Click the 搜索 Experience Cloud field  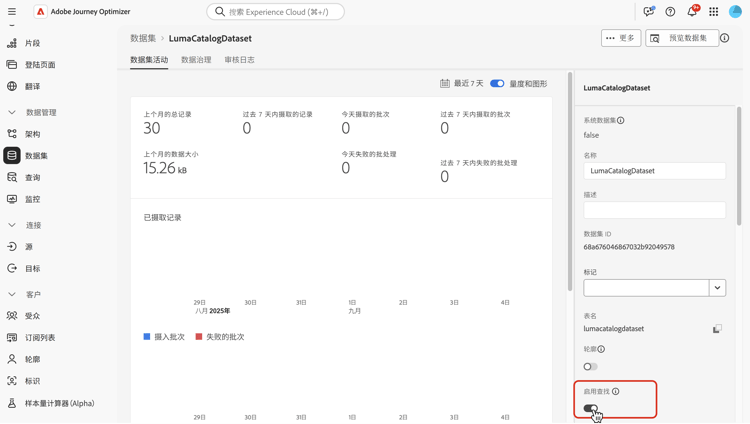click(x=276, y=11)
